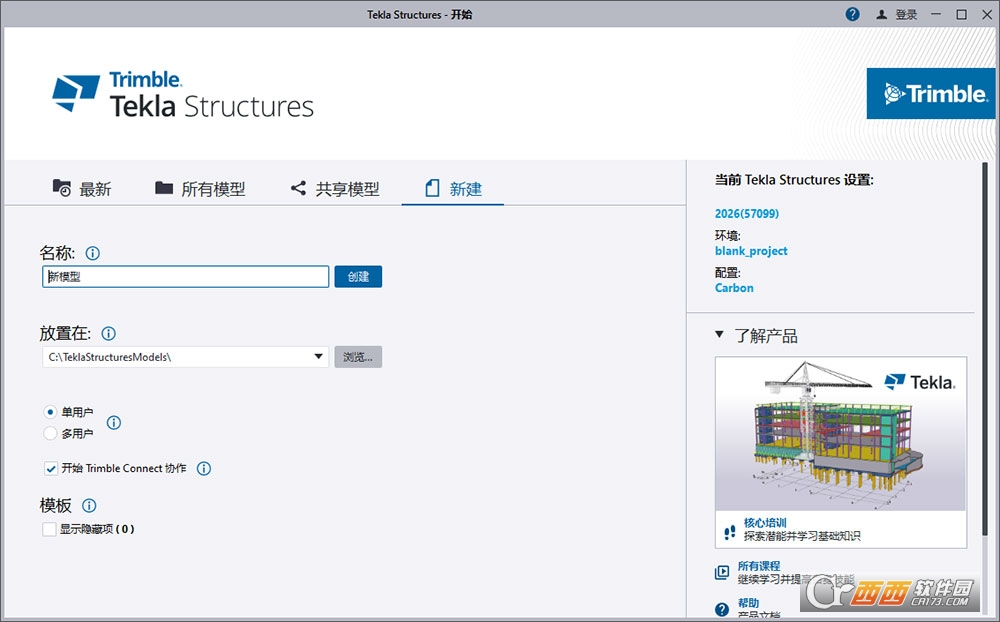Screen dimensions: 1000x622
Task: Select the 新建 tab
Action: [x=453, y=189]
